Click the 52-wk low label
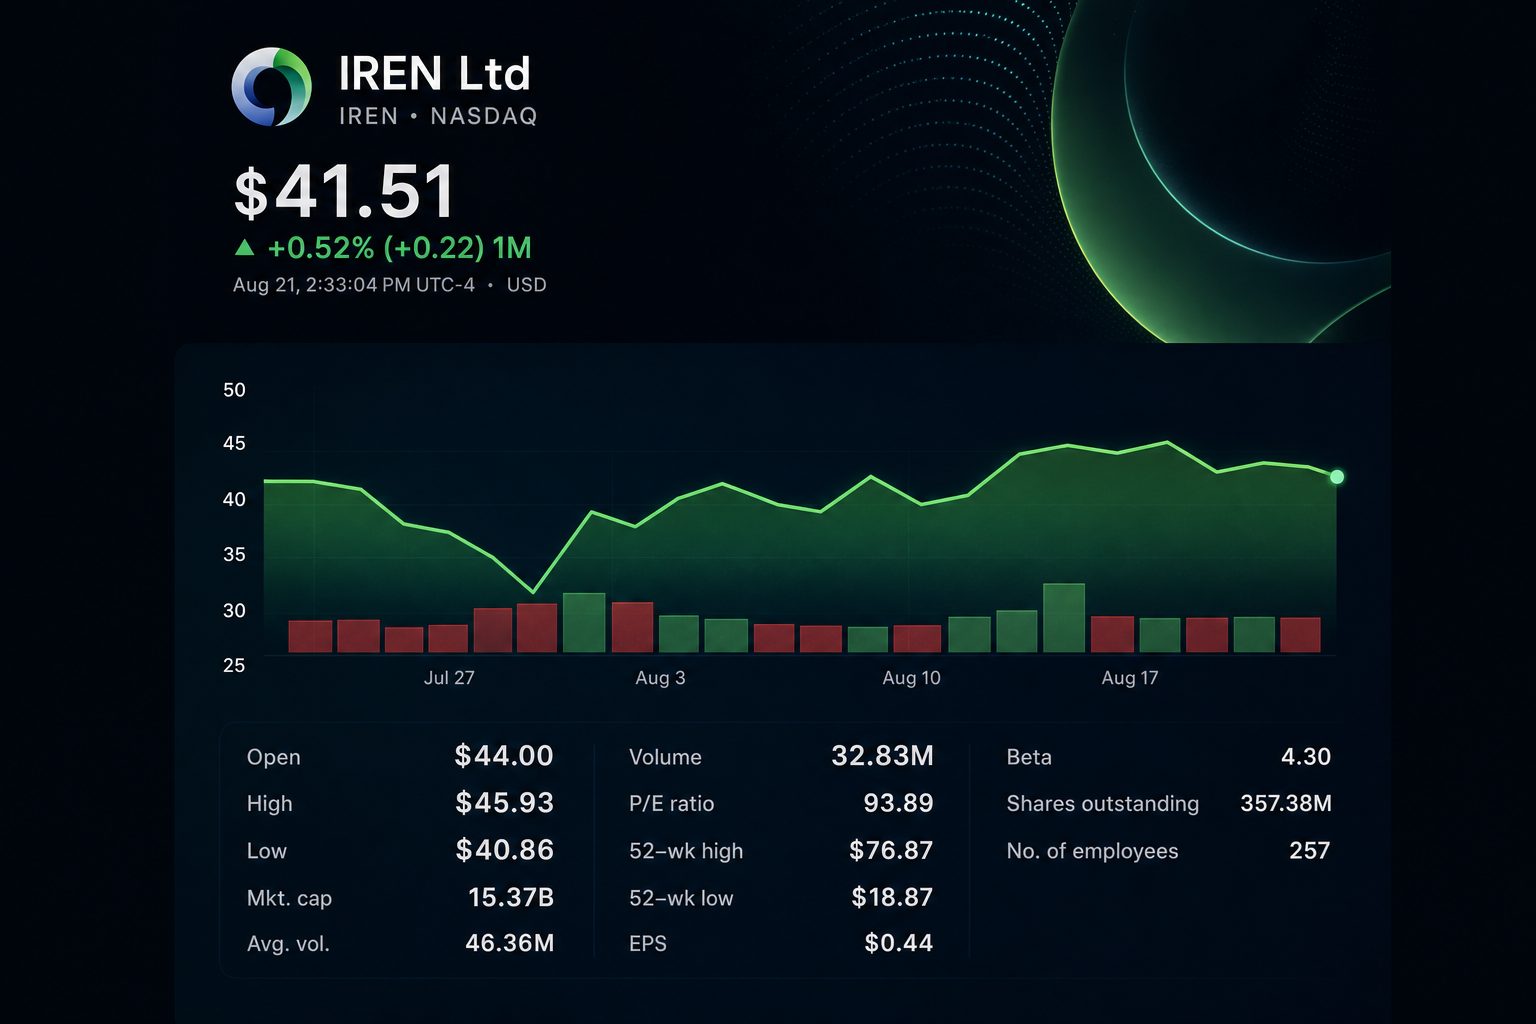The width and height of the screenshot is (1536, 1024). pos(681,898)
